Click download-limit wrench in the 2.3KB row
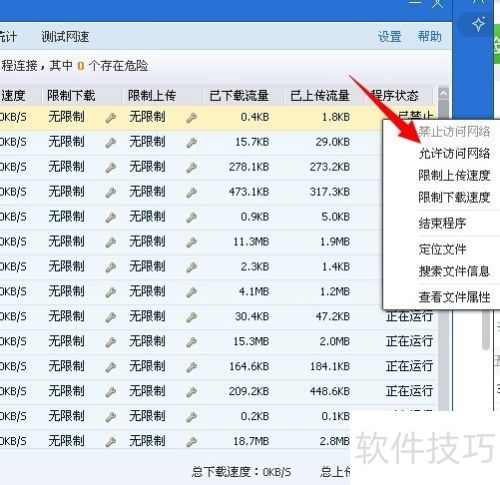 (111, 267)
